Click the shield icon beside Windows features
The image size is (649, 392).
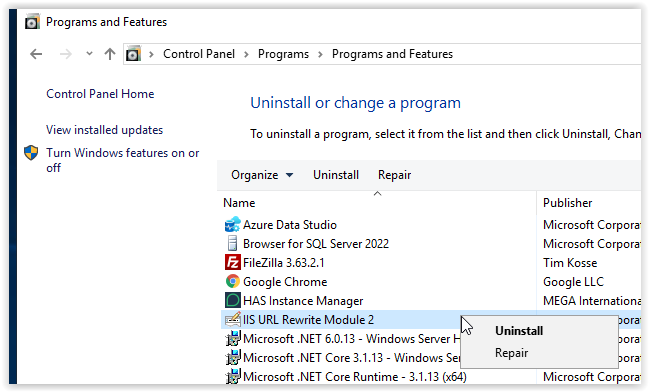[x=31, y=153]
